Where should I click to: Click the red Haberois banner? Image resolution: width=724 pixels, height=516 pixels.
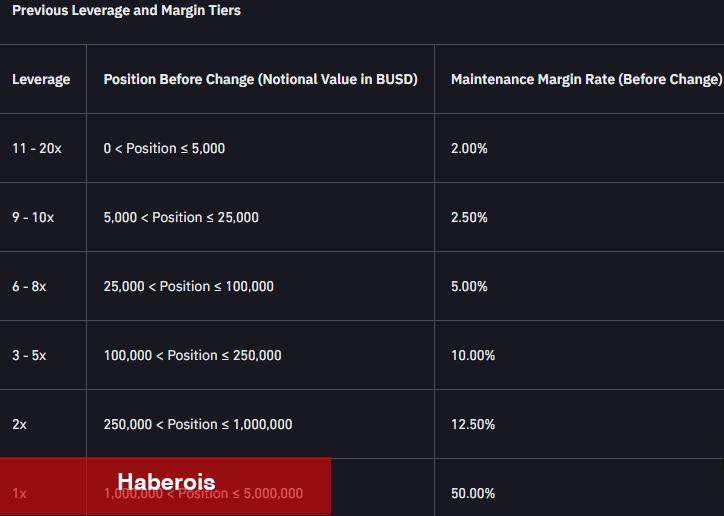pyautogui.click(x=165, y=486)
